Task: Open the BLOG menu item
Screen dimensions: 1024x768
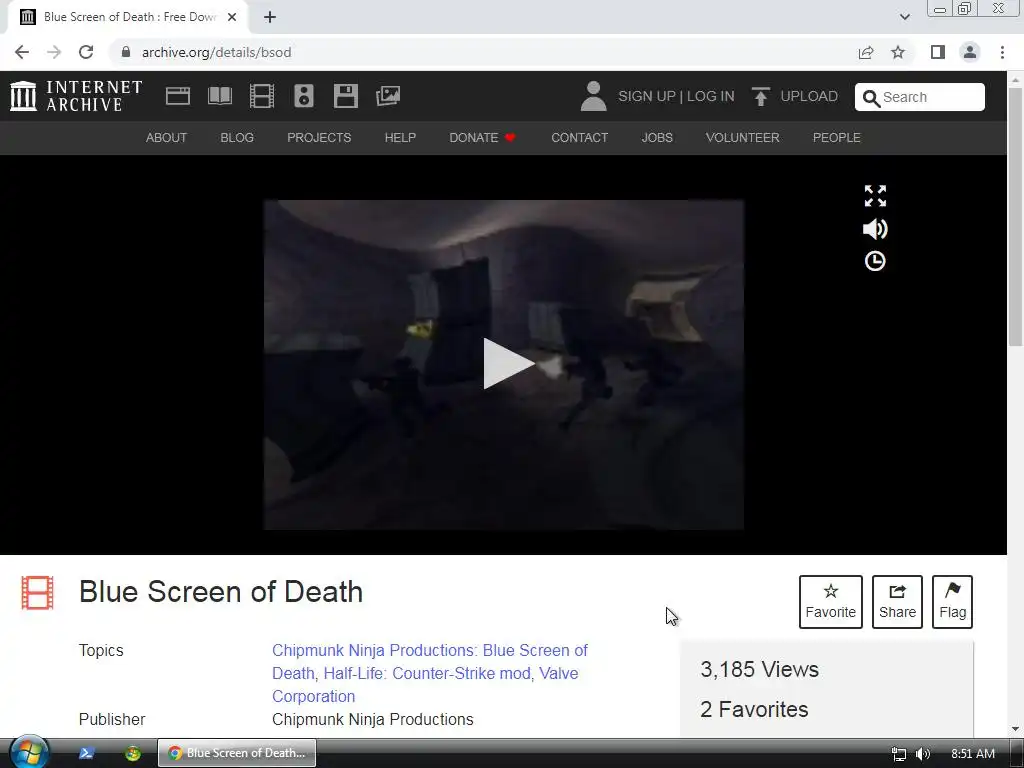Action: tap(237, 138)
